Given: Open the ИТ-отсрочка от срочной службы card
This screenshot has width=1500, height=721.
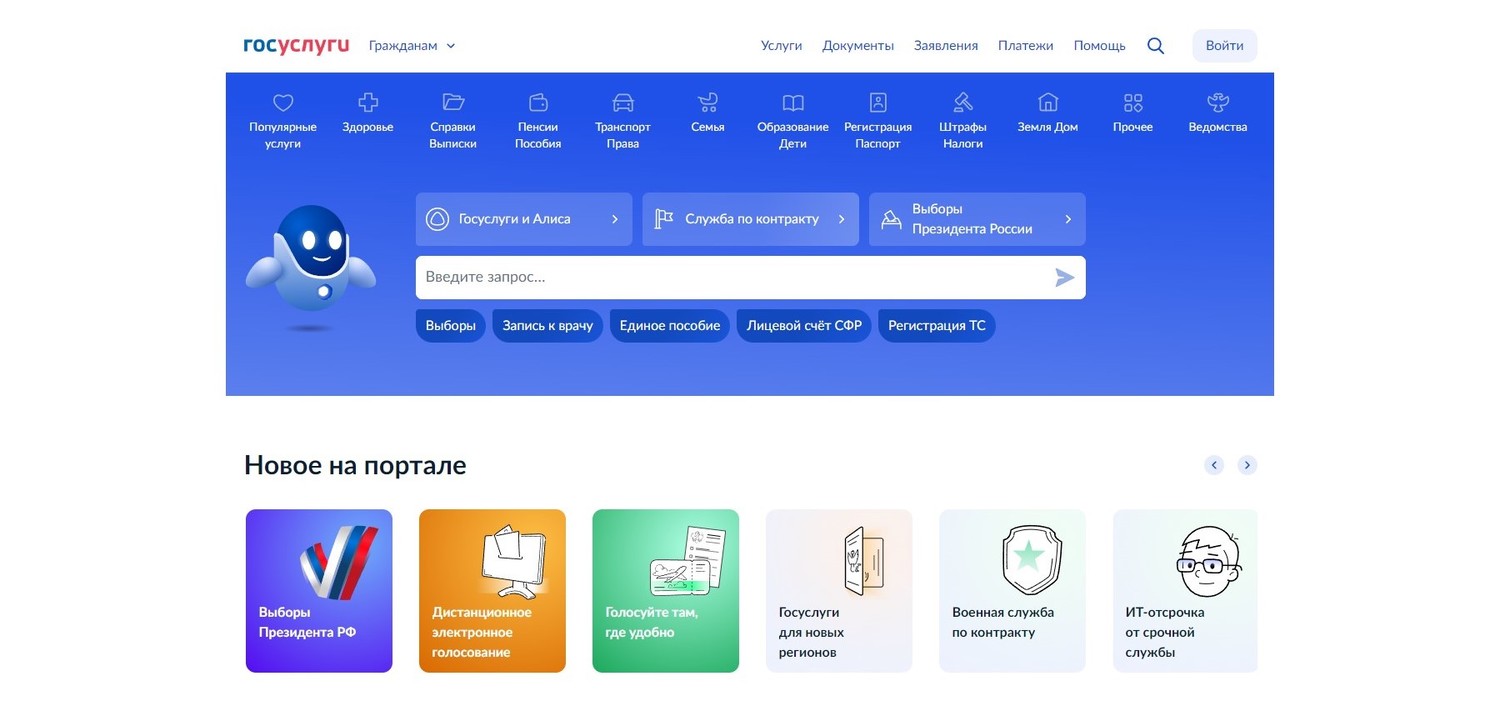Looking at the screenshot, I should pos(1185,591).
